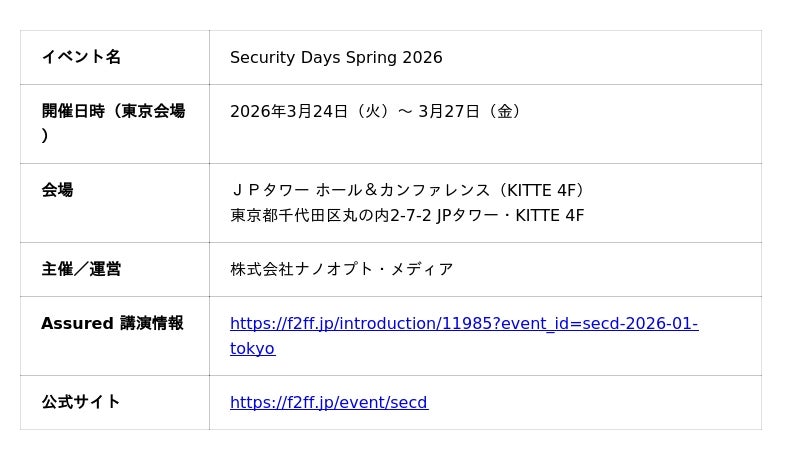Open the Assured lecture introduction URL
Screen dimensions: 800x460
464,324
